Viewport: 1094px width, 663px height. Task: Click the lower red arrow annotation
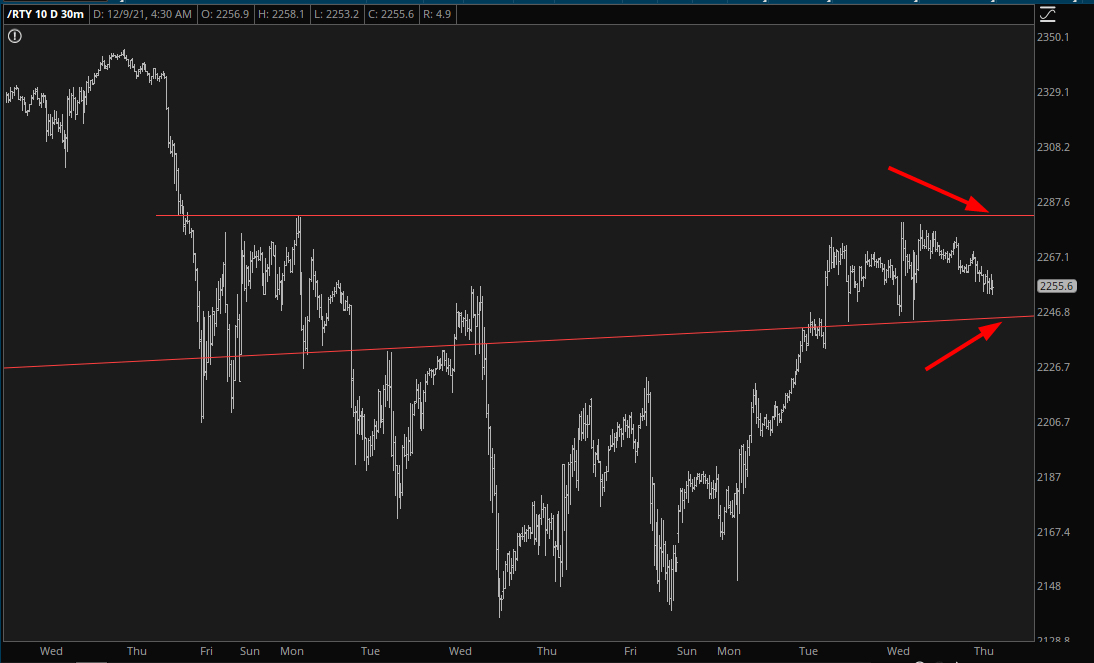click(x=963, y=346)
